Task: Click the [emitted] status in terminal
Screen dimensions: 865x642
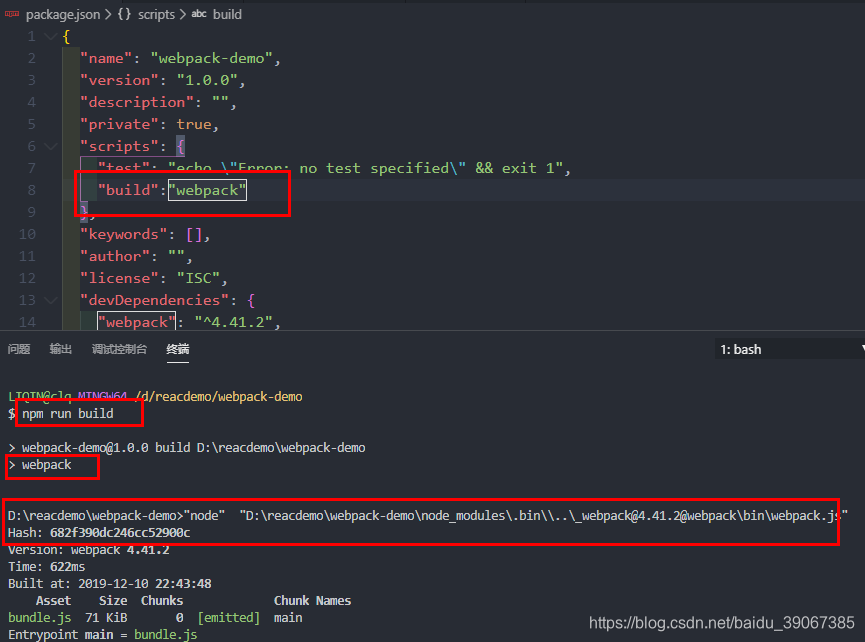Action: (x=228, y=618)
